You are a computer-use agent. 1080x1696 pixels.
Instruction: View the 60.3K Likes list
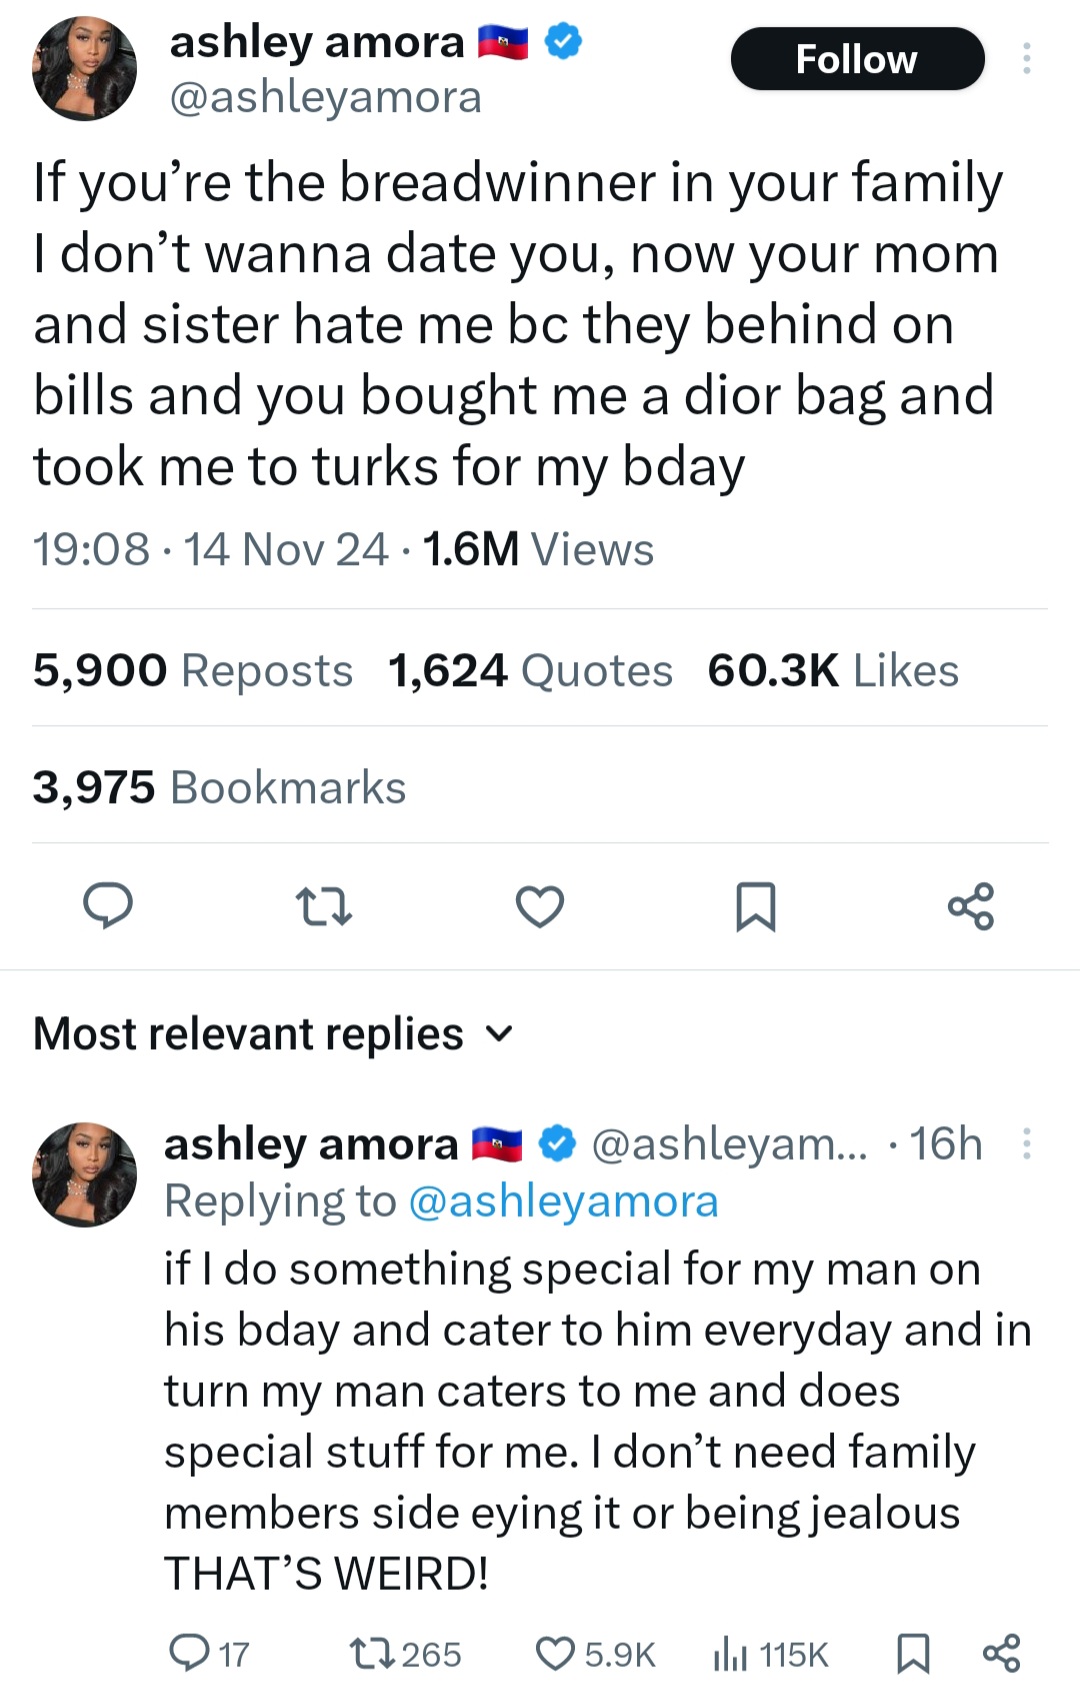click(x=832, y=670)
